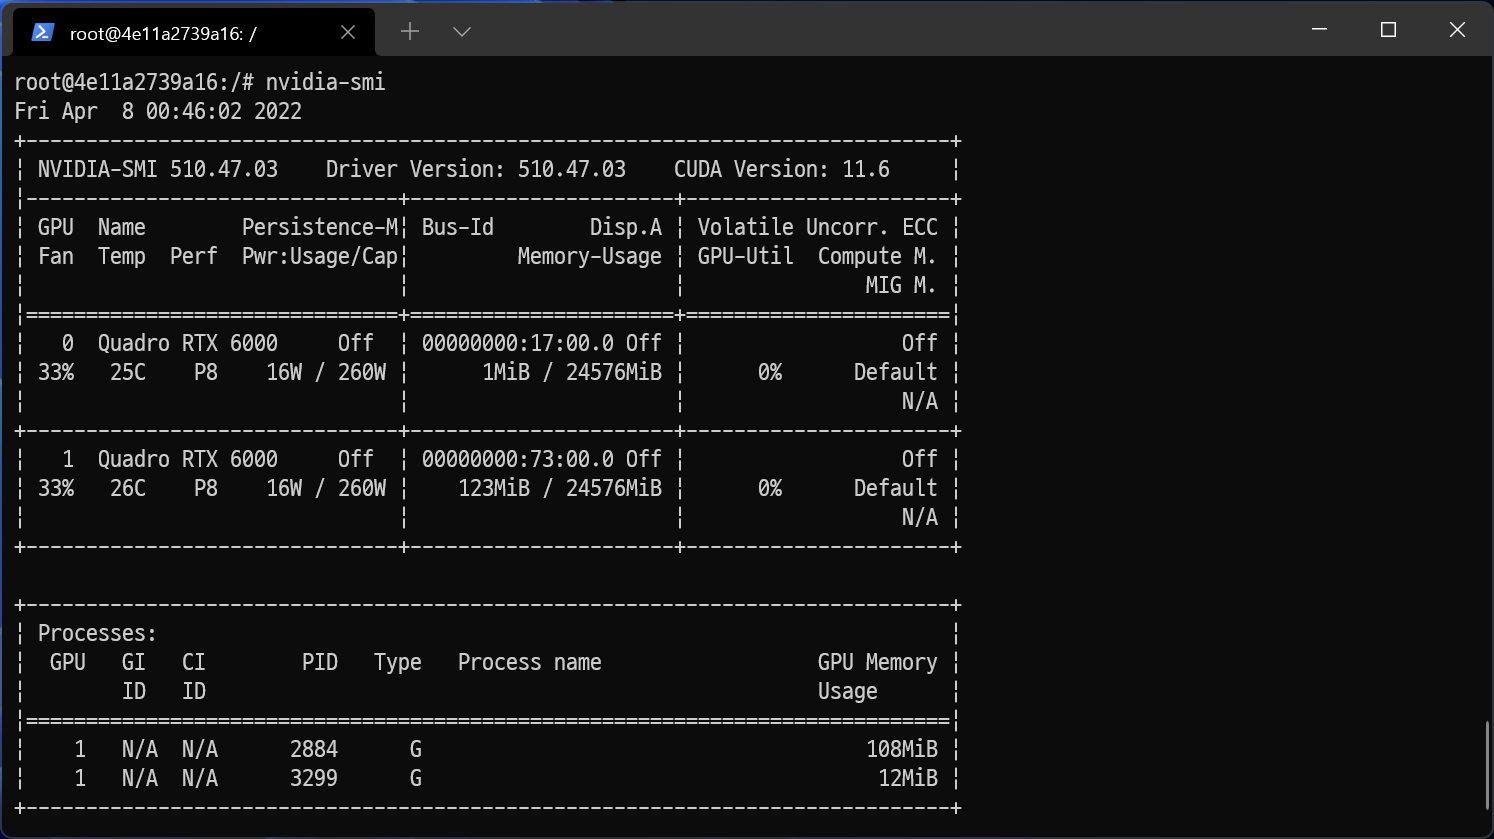Click the 108MiB process memory value
Image resolution: width=1494 pixels, height=839 pixels.
coord(902,749)
